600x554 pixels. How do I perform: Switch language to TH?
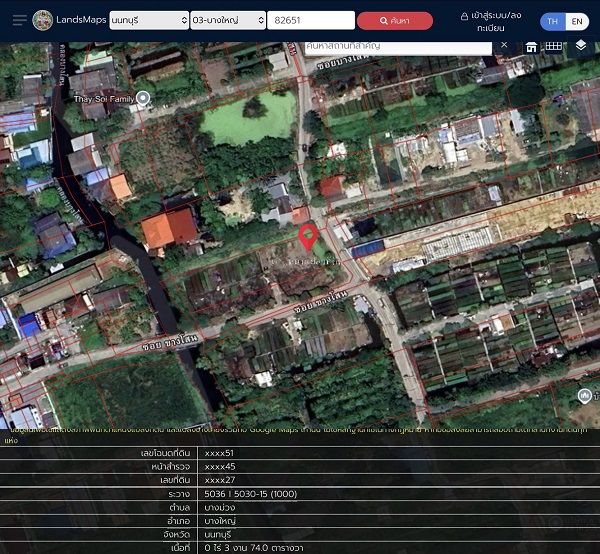[x=552, y=21]
